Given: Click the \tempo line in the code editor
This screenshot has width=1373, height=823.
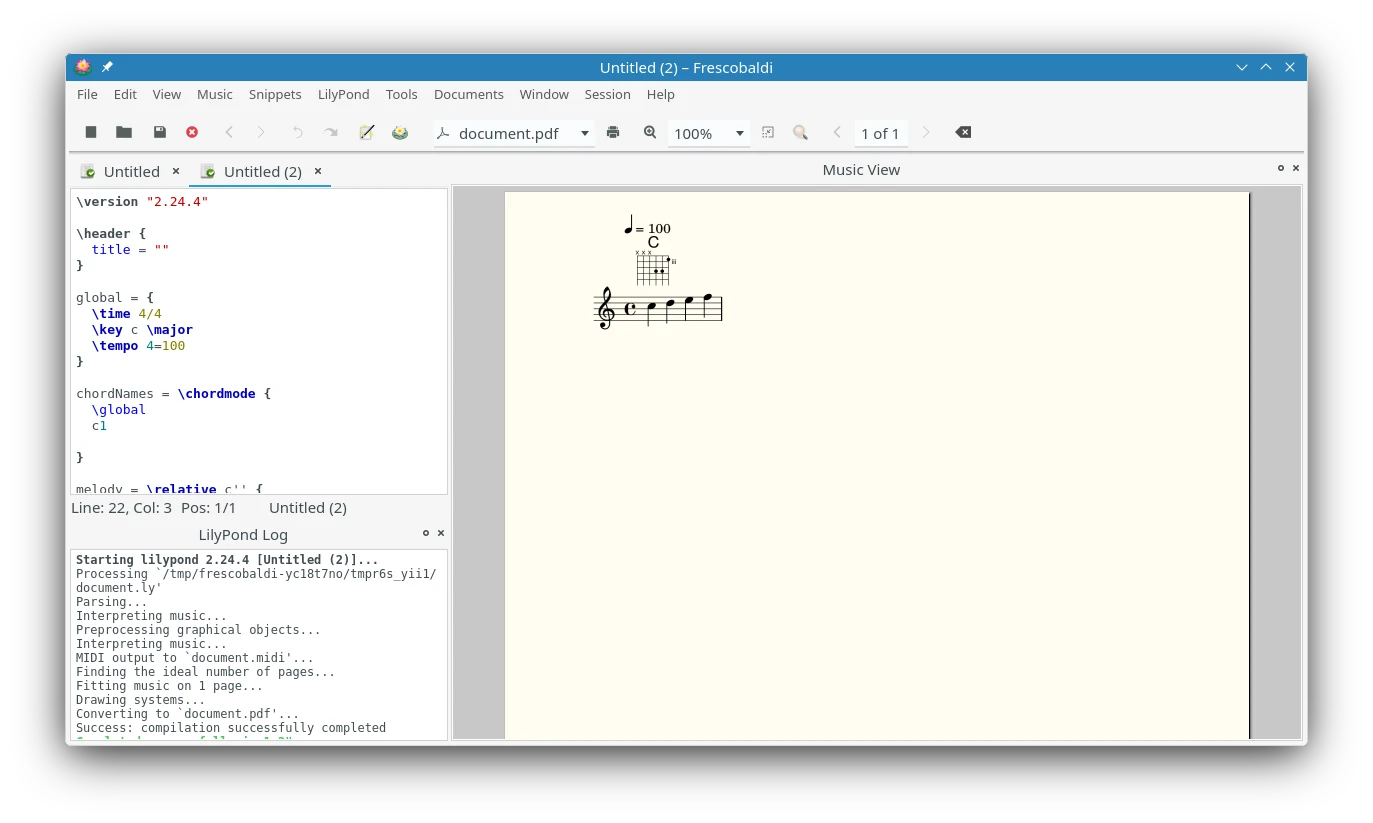Looking at the screenshot, I should click(x=138, y=346).
